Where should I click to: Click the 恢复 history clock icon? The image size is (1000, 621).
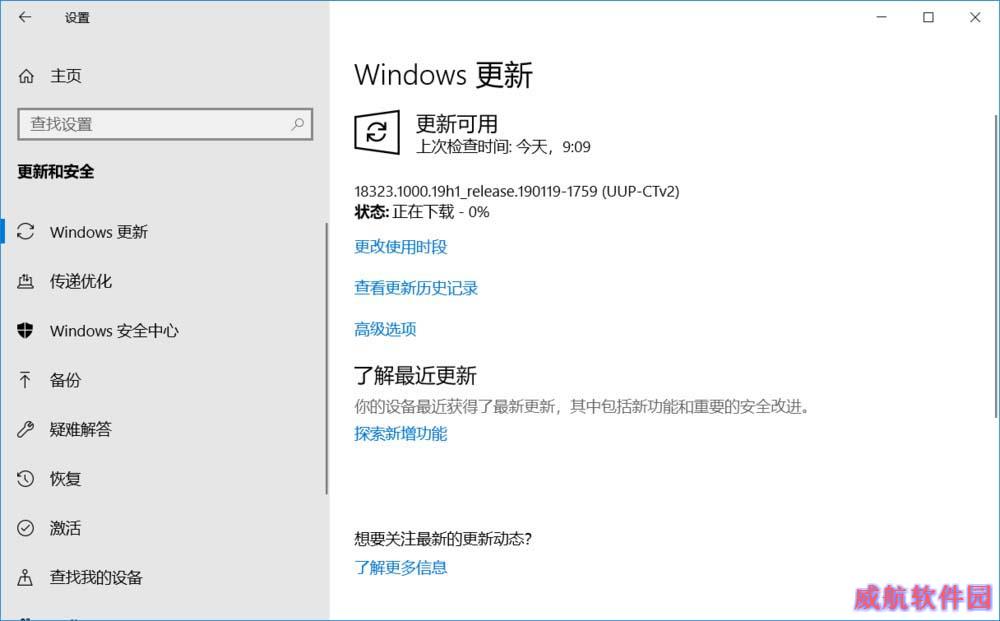tap(26, 478)
